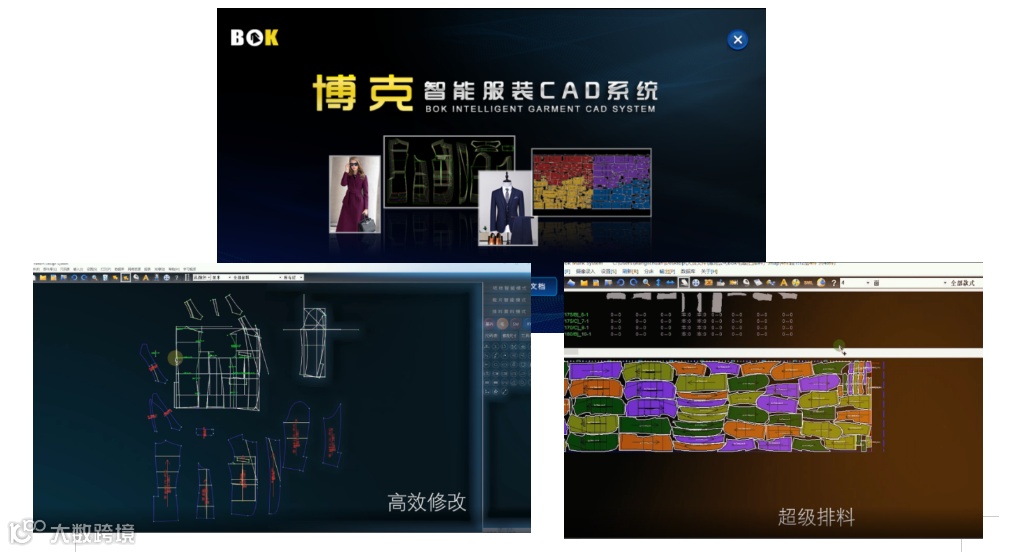Screen dimensions: 1035x552
Task: Open the 分床 menu in marker window
Action: (648, 271)
